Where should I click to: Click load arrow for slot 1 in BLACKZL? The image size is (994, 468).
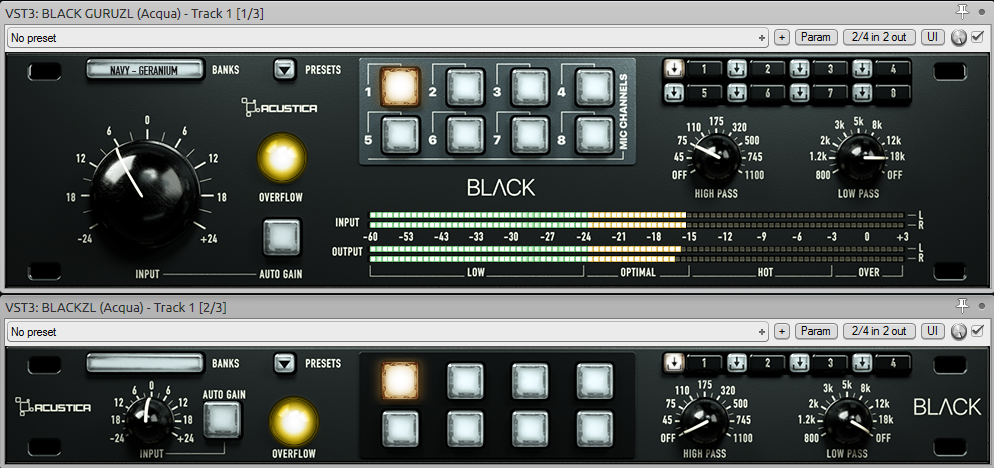click(673, 363)
